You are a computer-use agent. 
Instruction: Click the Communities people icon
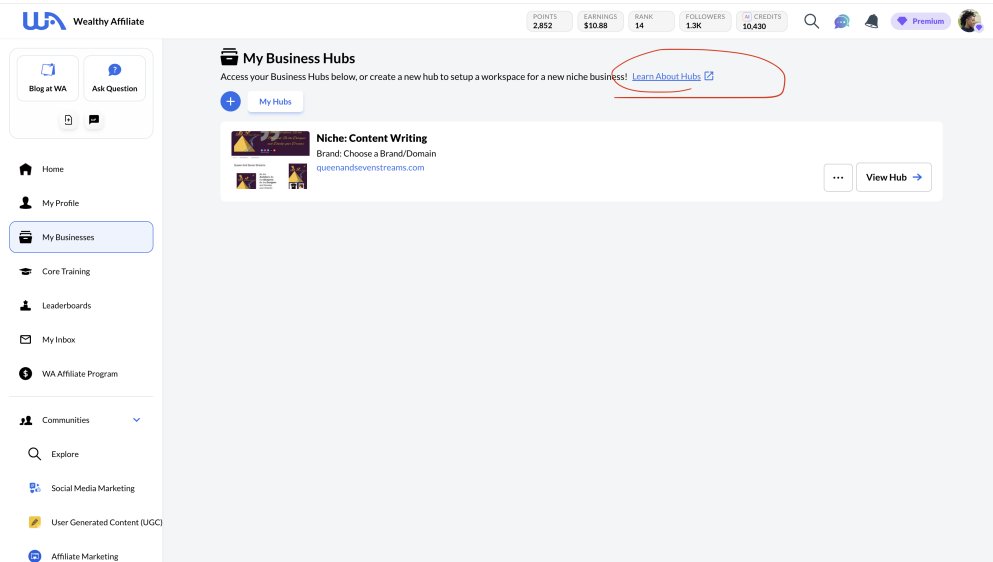26,420
